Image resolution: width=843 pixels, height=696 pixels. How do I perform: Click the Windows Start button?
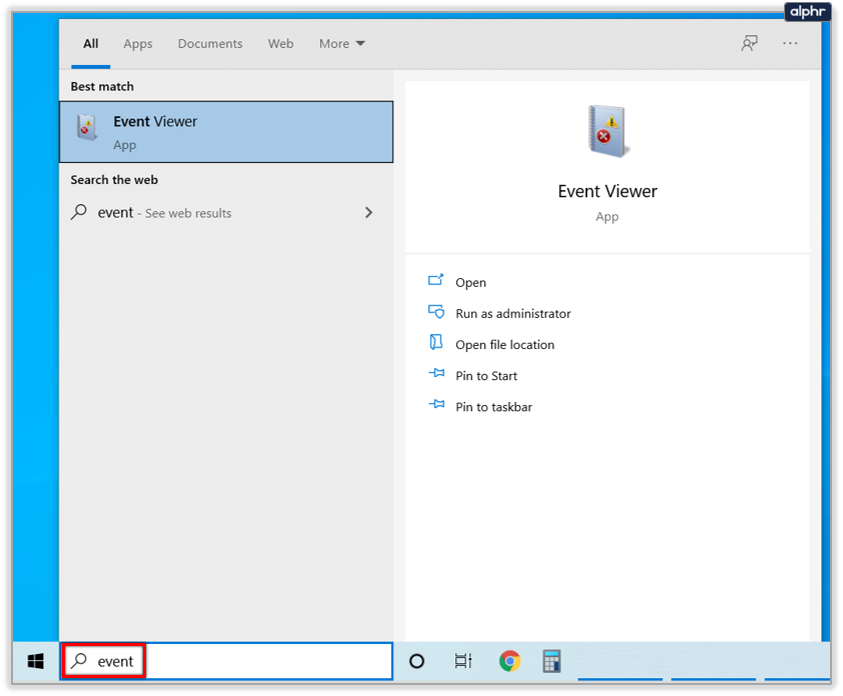(35, 661)
